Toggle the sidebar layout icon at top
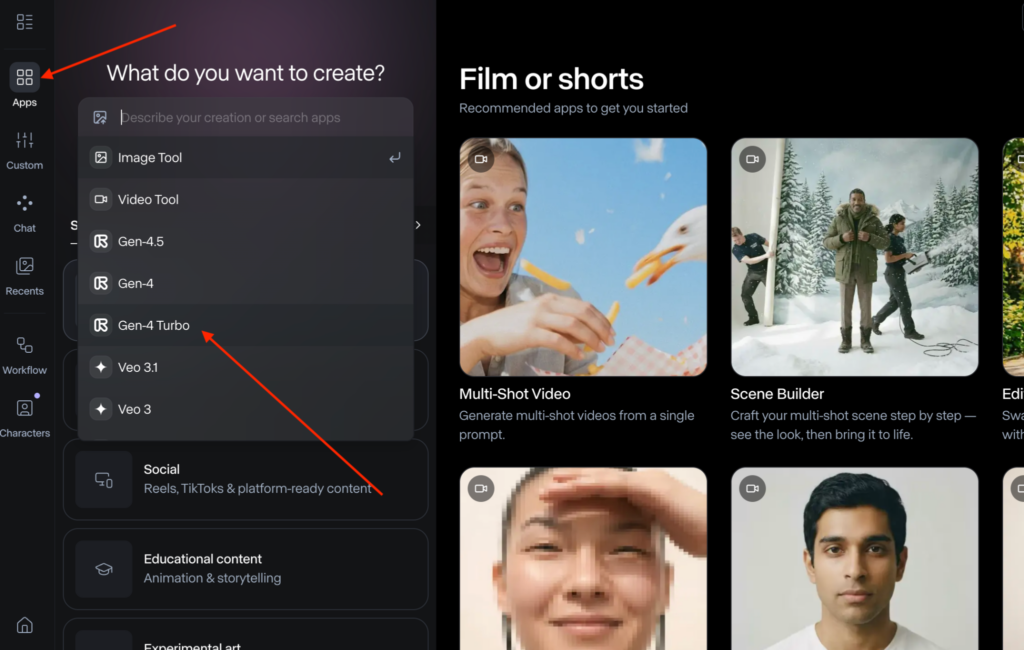Image resolution: width=1024 pixels, height=650 pixels. point(25,22)
